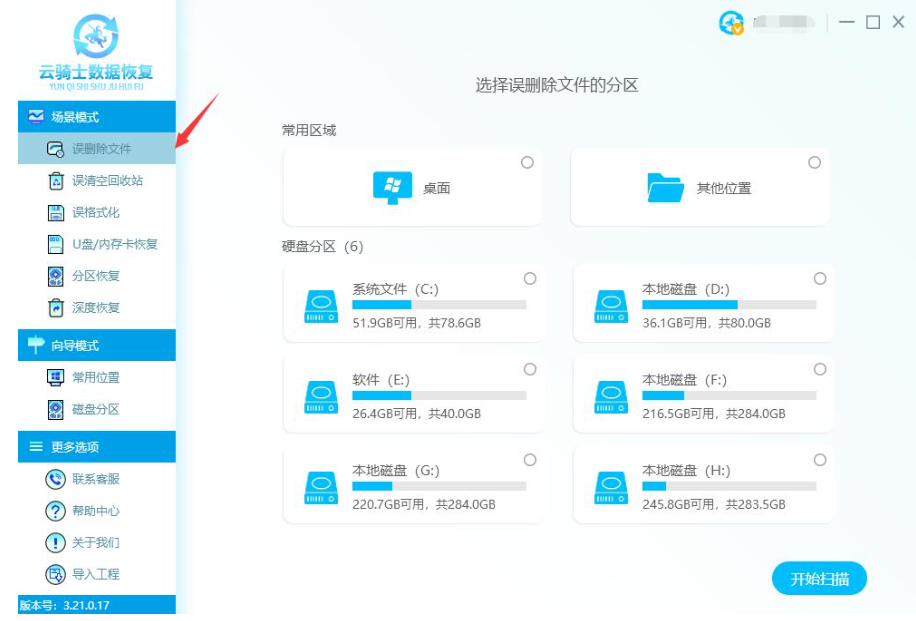
Task: Open 联系客服 customer service icon
Action: coord(56,479)
